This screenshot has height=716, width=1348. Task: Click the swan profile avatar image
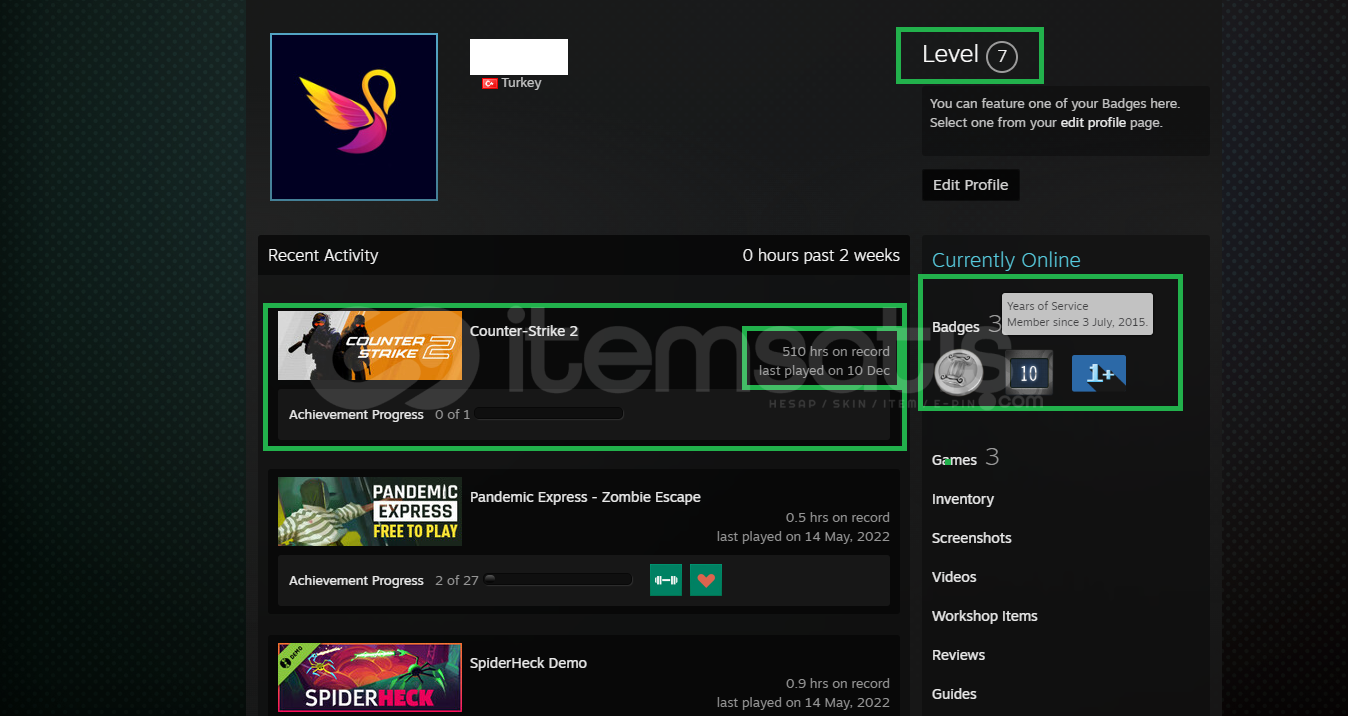point(353,117)
